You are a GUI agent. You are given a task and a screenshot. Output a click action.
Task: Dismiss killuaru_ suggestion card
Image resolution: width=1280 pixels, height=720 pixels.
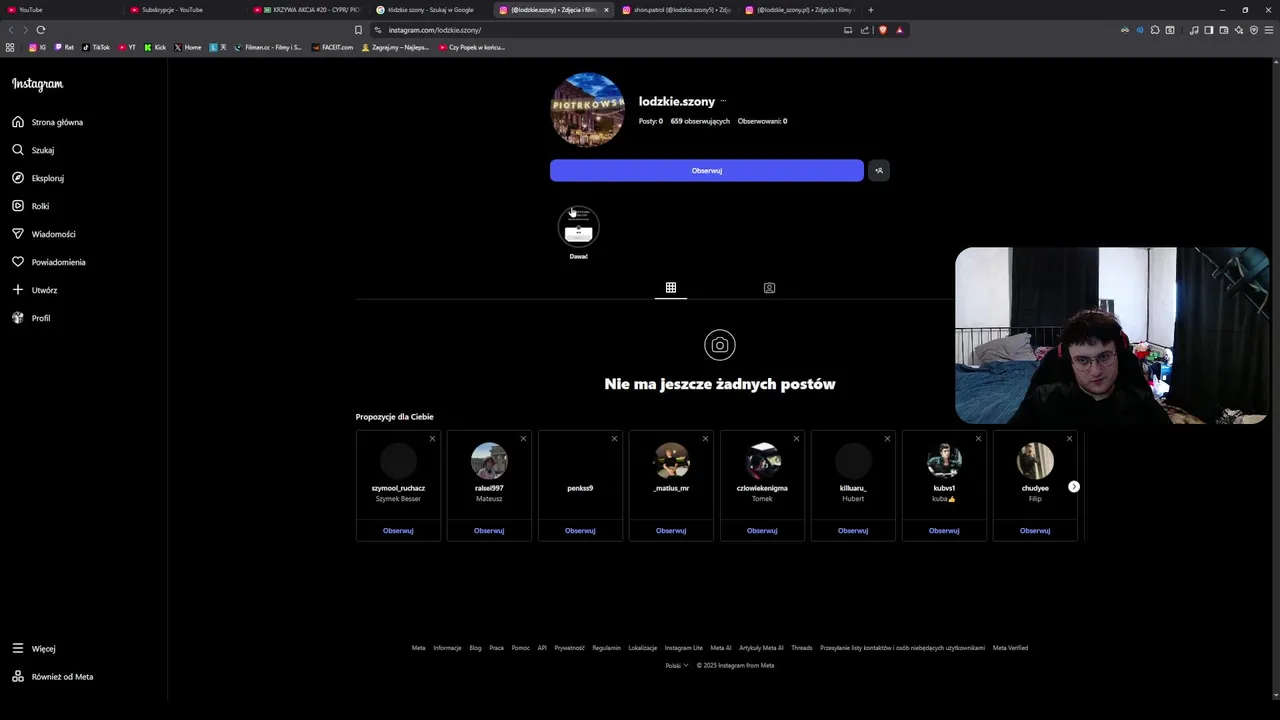[887, 438]
